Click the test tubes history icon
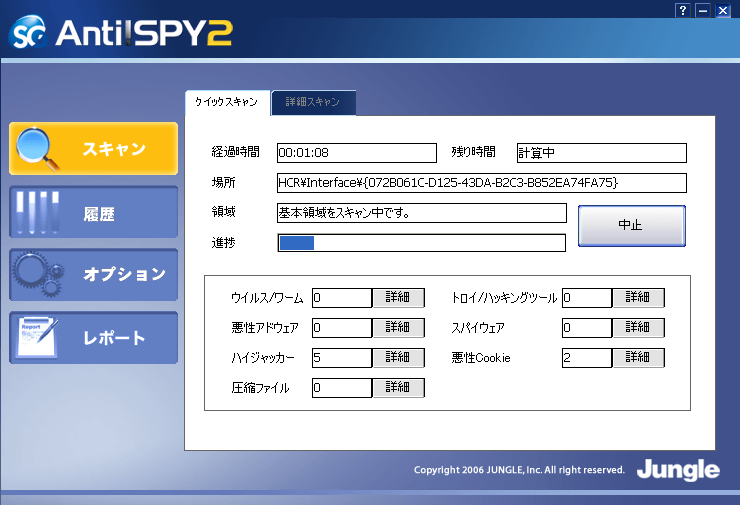 click(x=37, y=212)
